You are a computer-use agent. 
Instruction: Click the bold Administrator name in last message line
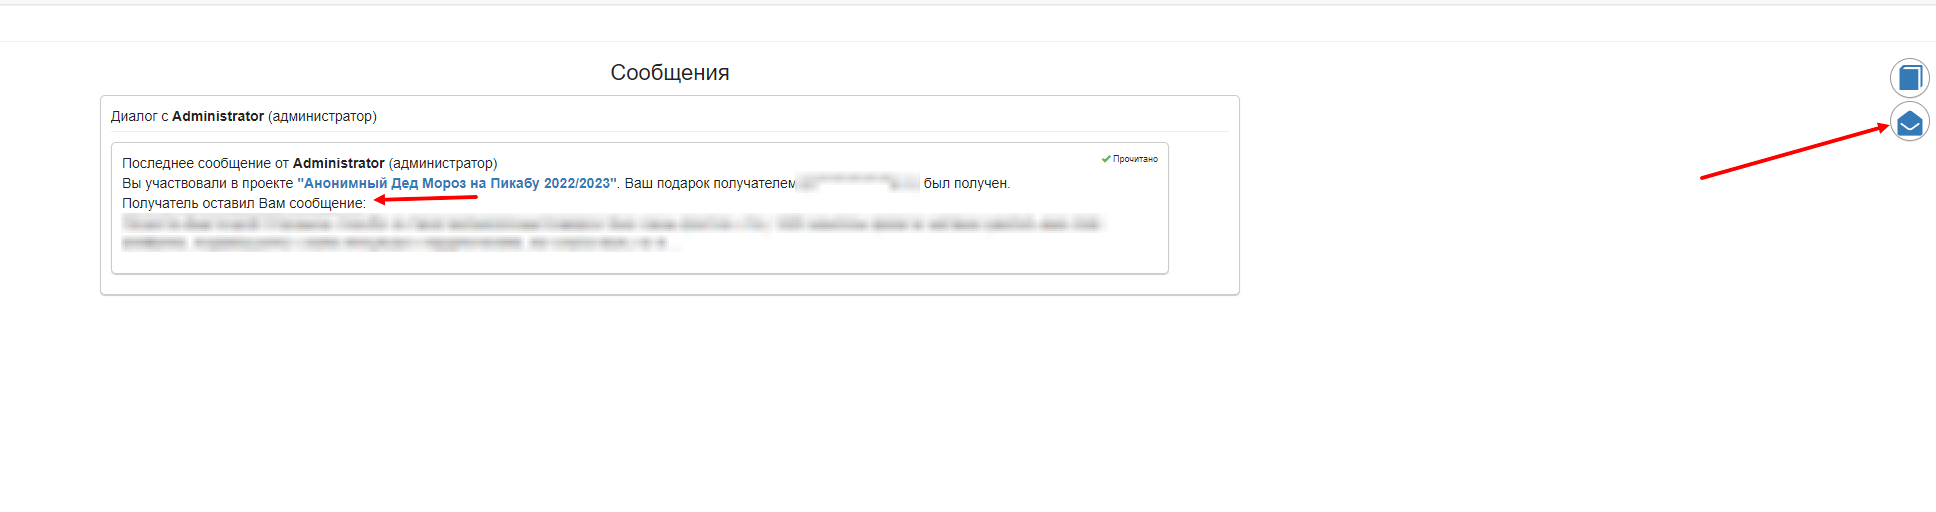coord(338,163)
